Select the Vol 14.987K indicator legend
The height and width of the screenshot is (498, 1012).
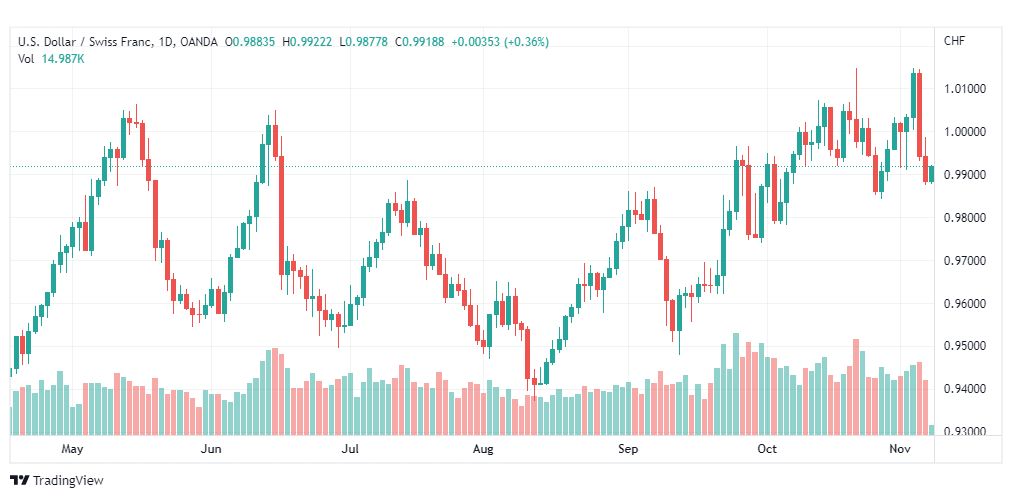click(51, 59)
